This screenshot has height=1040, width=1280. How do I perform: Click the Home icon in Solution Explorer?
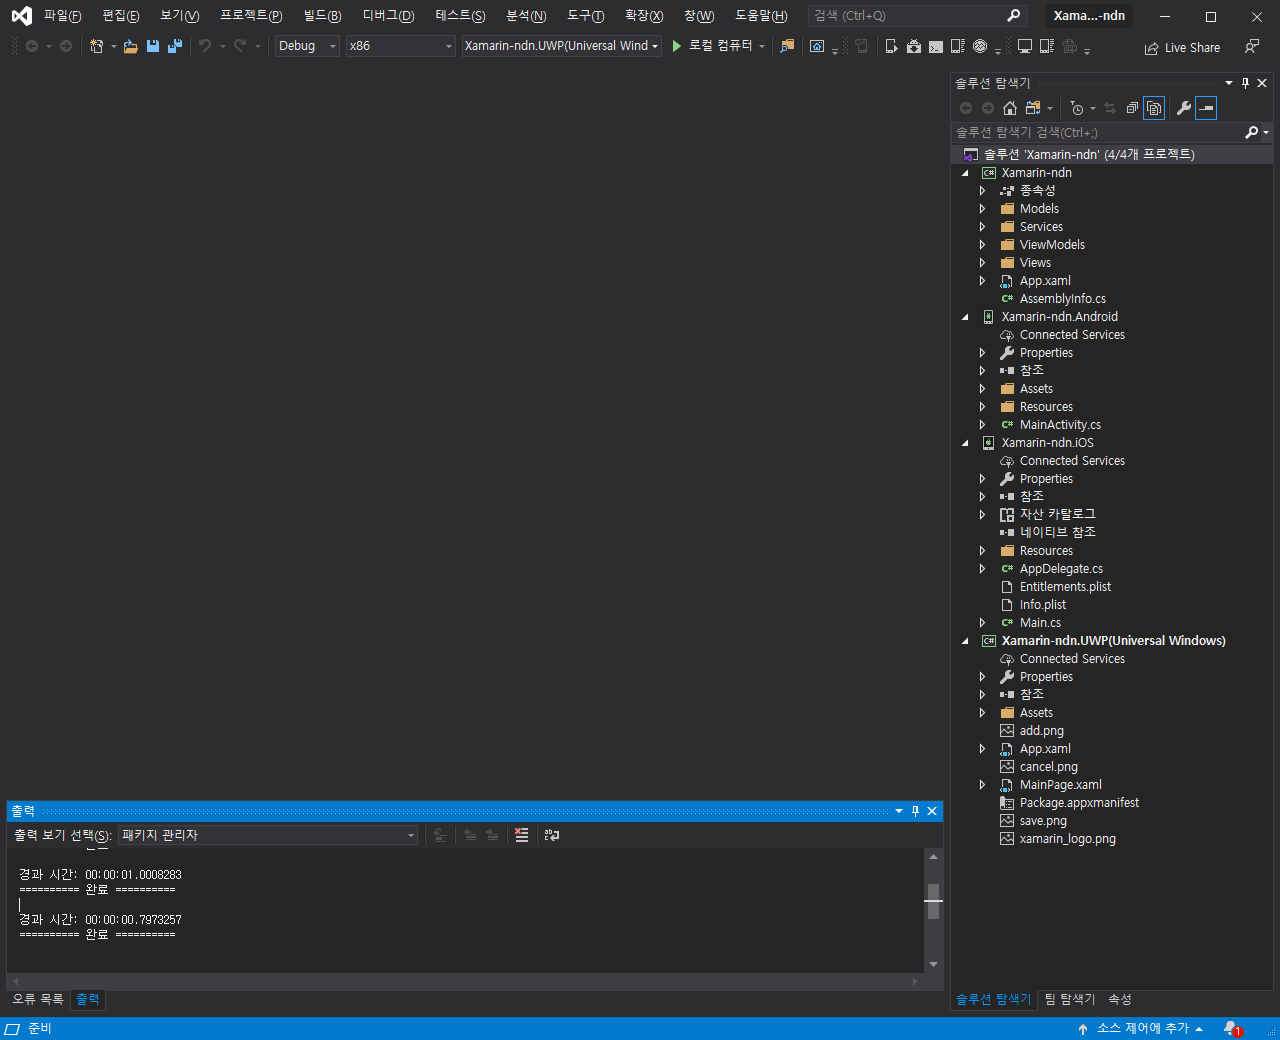tap(1010, 108)
